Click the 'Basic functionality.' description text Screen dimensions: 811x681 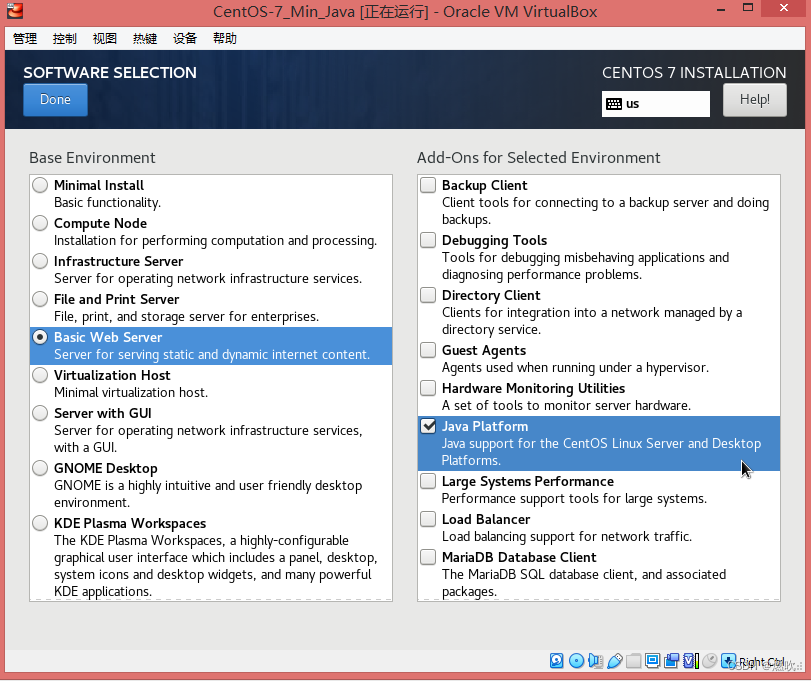pos(108,203)
